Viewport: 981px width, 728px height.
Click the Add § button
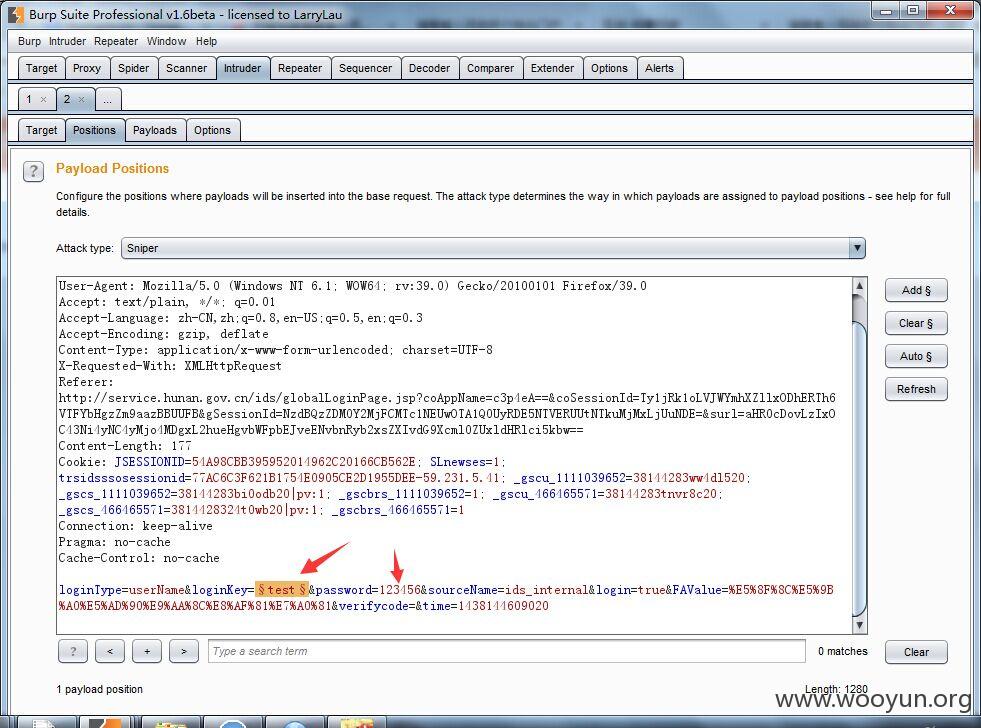coord(916,290)
